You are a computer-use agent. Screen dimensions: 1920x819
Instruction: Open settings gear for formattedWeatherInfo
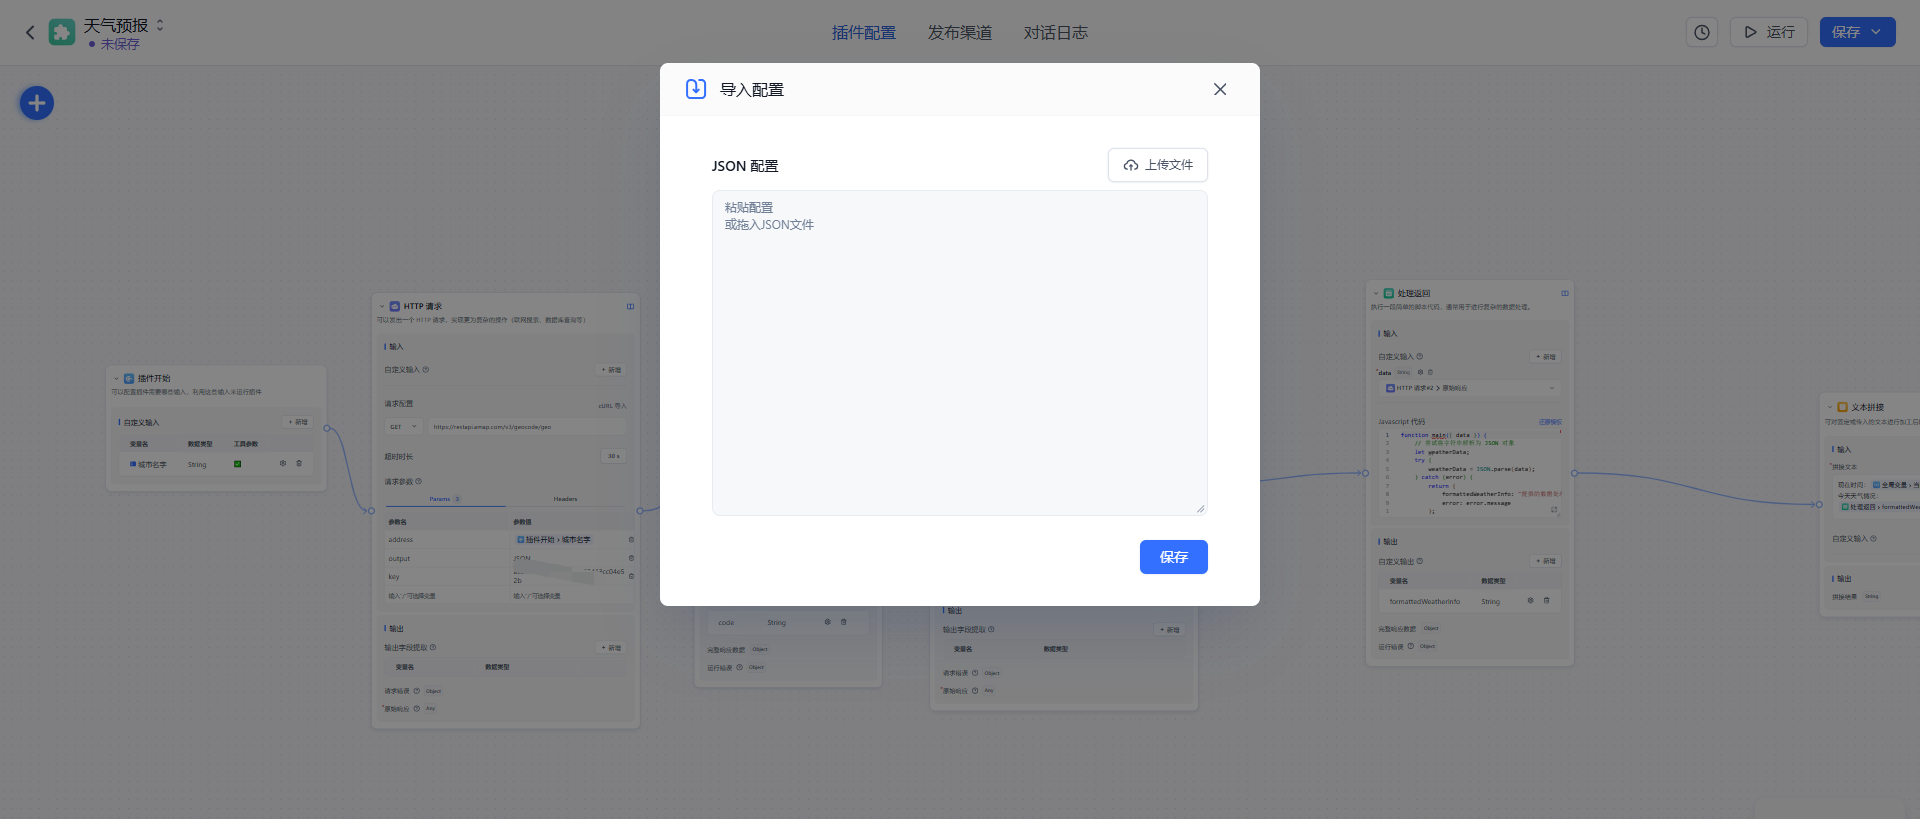point(1530,601)
